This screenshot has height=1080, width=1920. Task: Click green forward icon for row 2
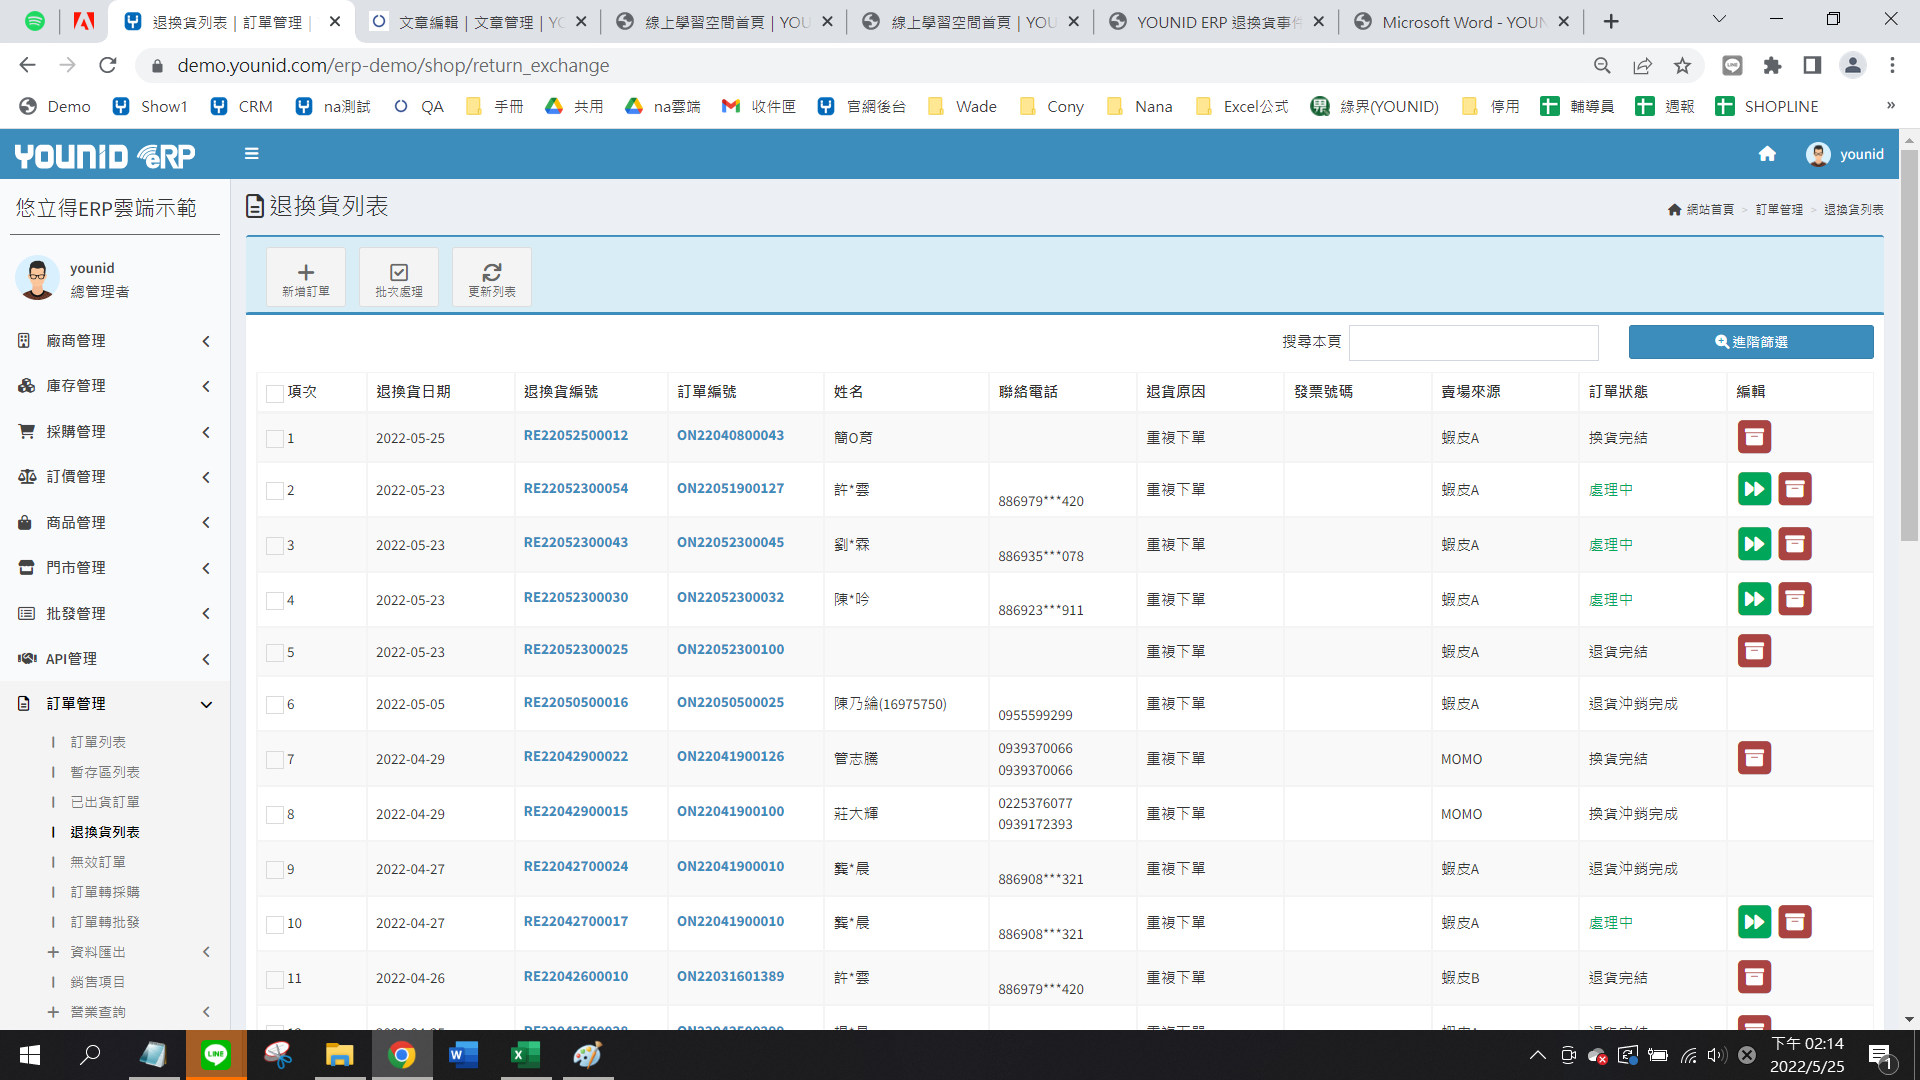[x=1754, y=489]
